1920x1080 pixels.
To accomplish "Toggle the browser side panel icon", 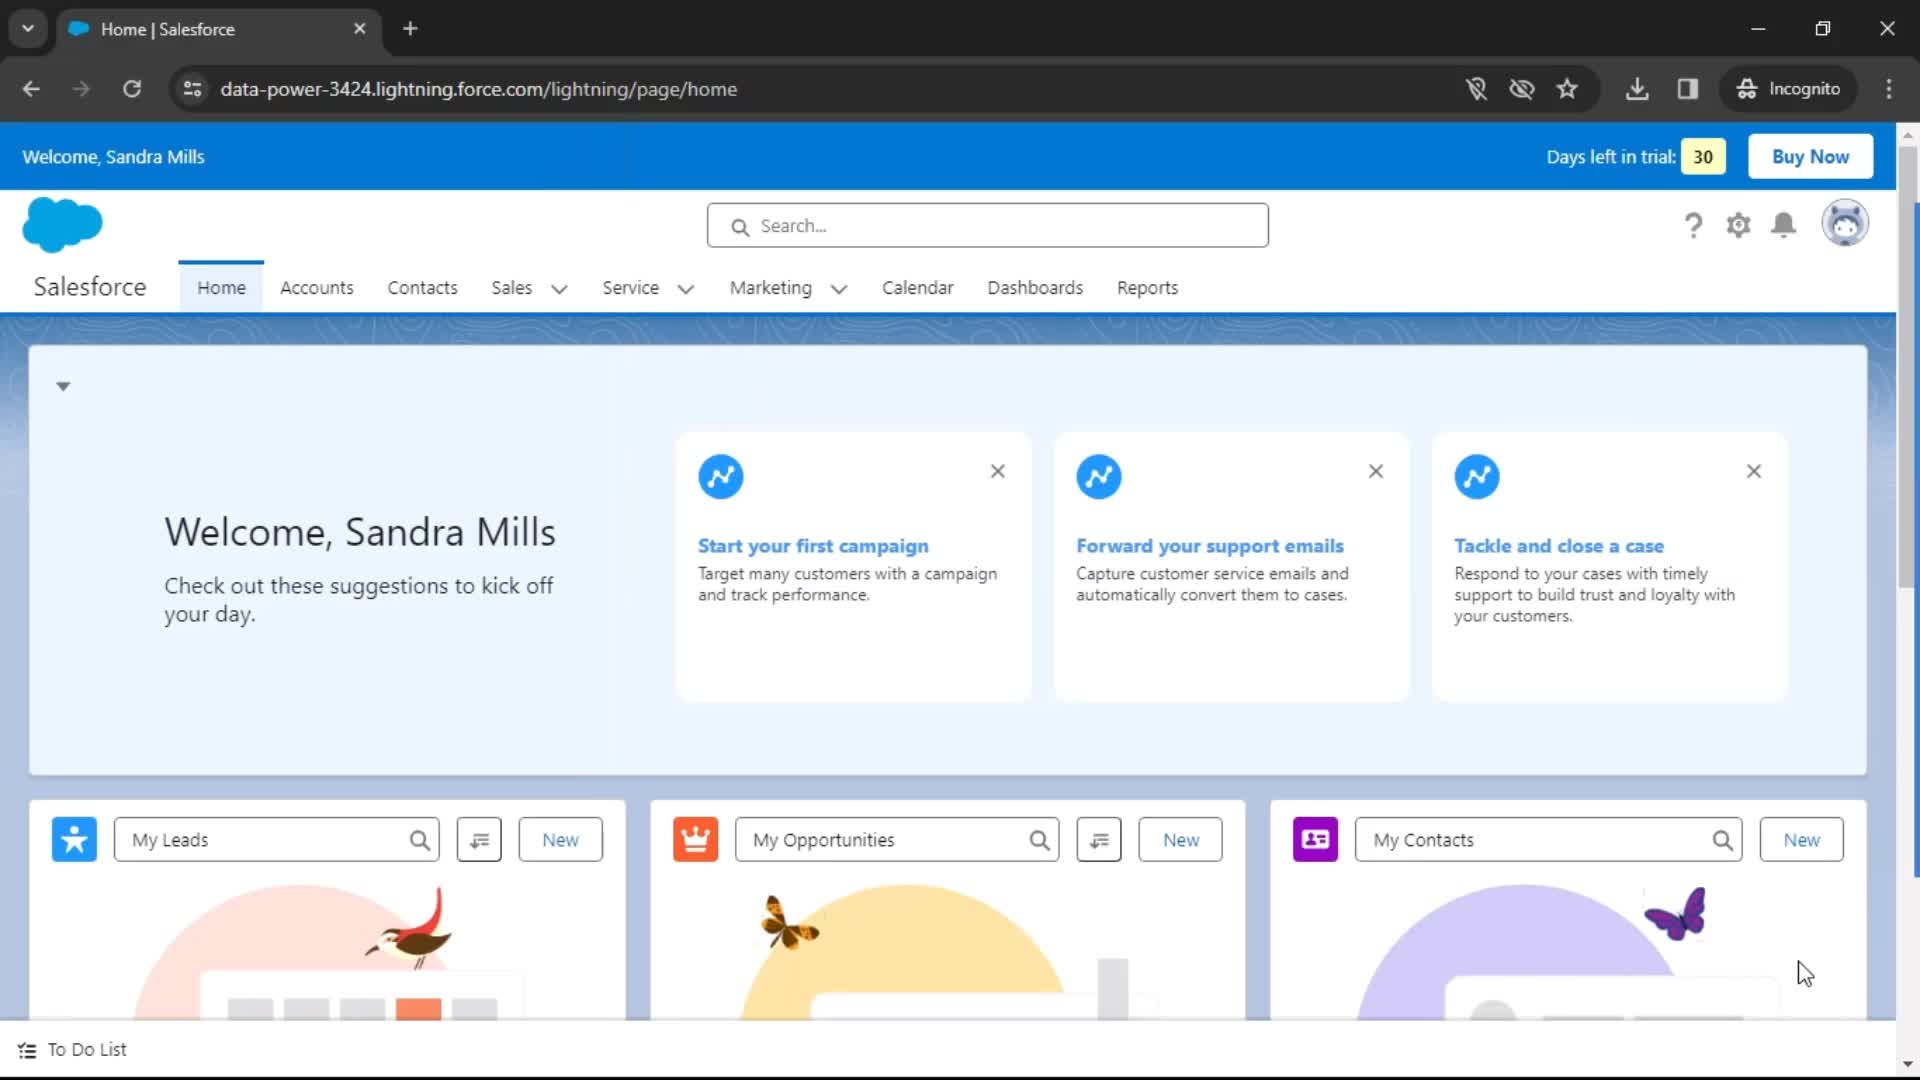I will [x=1688, y=89].
